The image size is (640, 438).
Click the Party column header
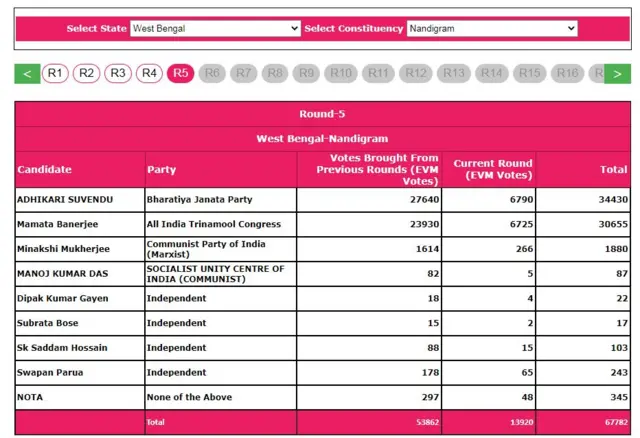coord(162,170)
